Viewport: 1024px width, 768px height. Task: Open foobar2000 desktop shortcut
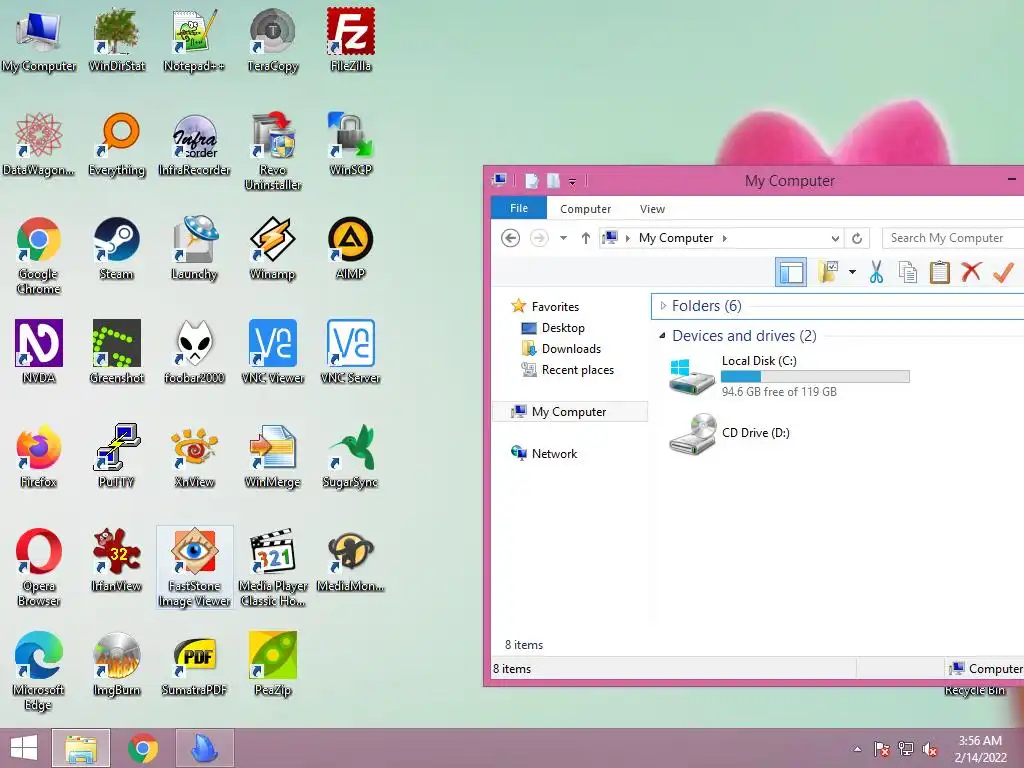click(194, 351)
